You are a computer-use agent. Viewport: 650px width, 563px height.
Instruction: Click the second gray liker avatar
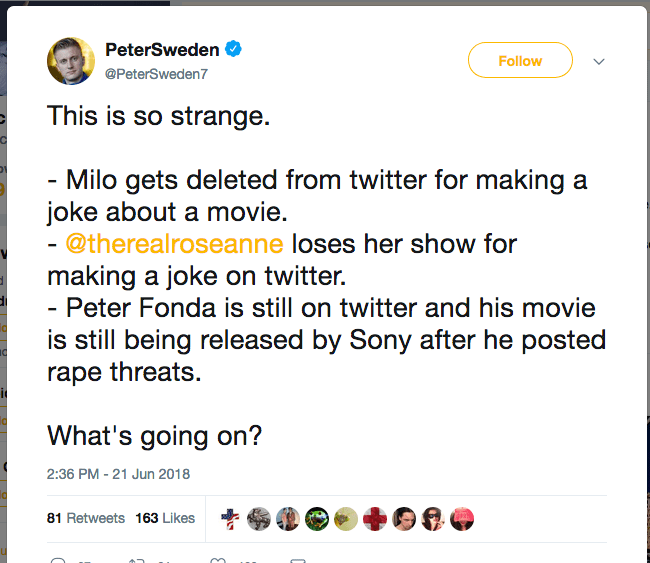(259, 519)
